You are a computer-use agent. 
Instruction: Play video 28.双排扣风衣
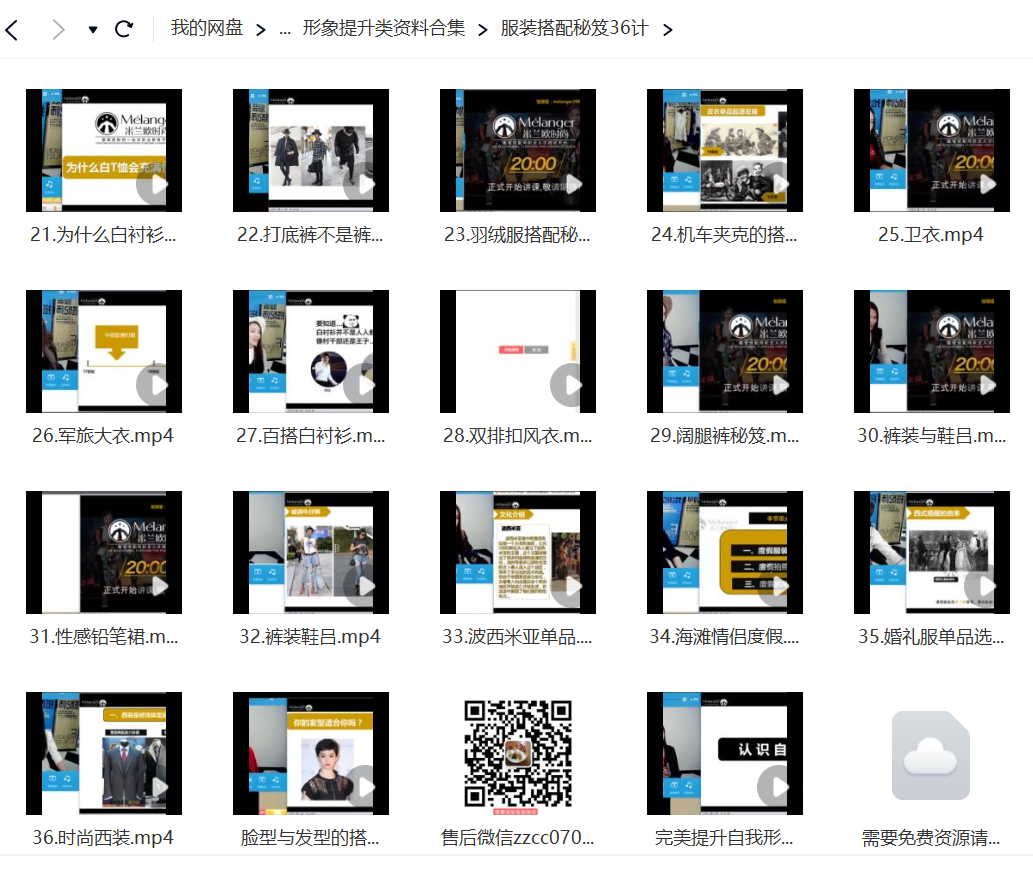tap(518, 351)
